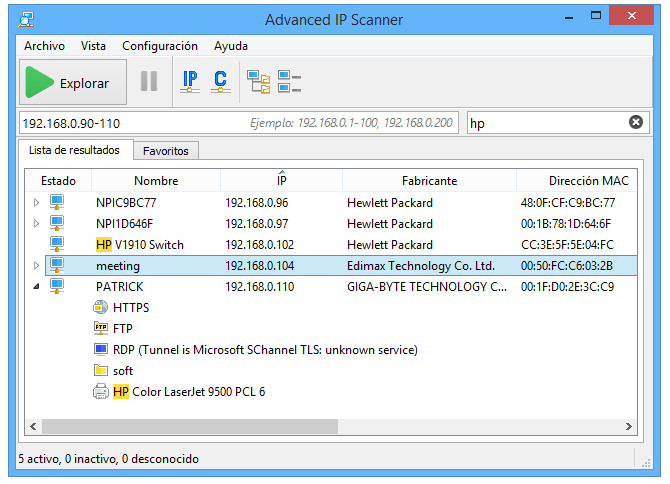The height and width of the screenshot is (484, 670).
Task: Click the scroll right arrow
Action: pos(629,426)
